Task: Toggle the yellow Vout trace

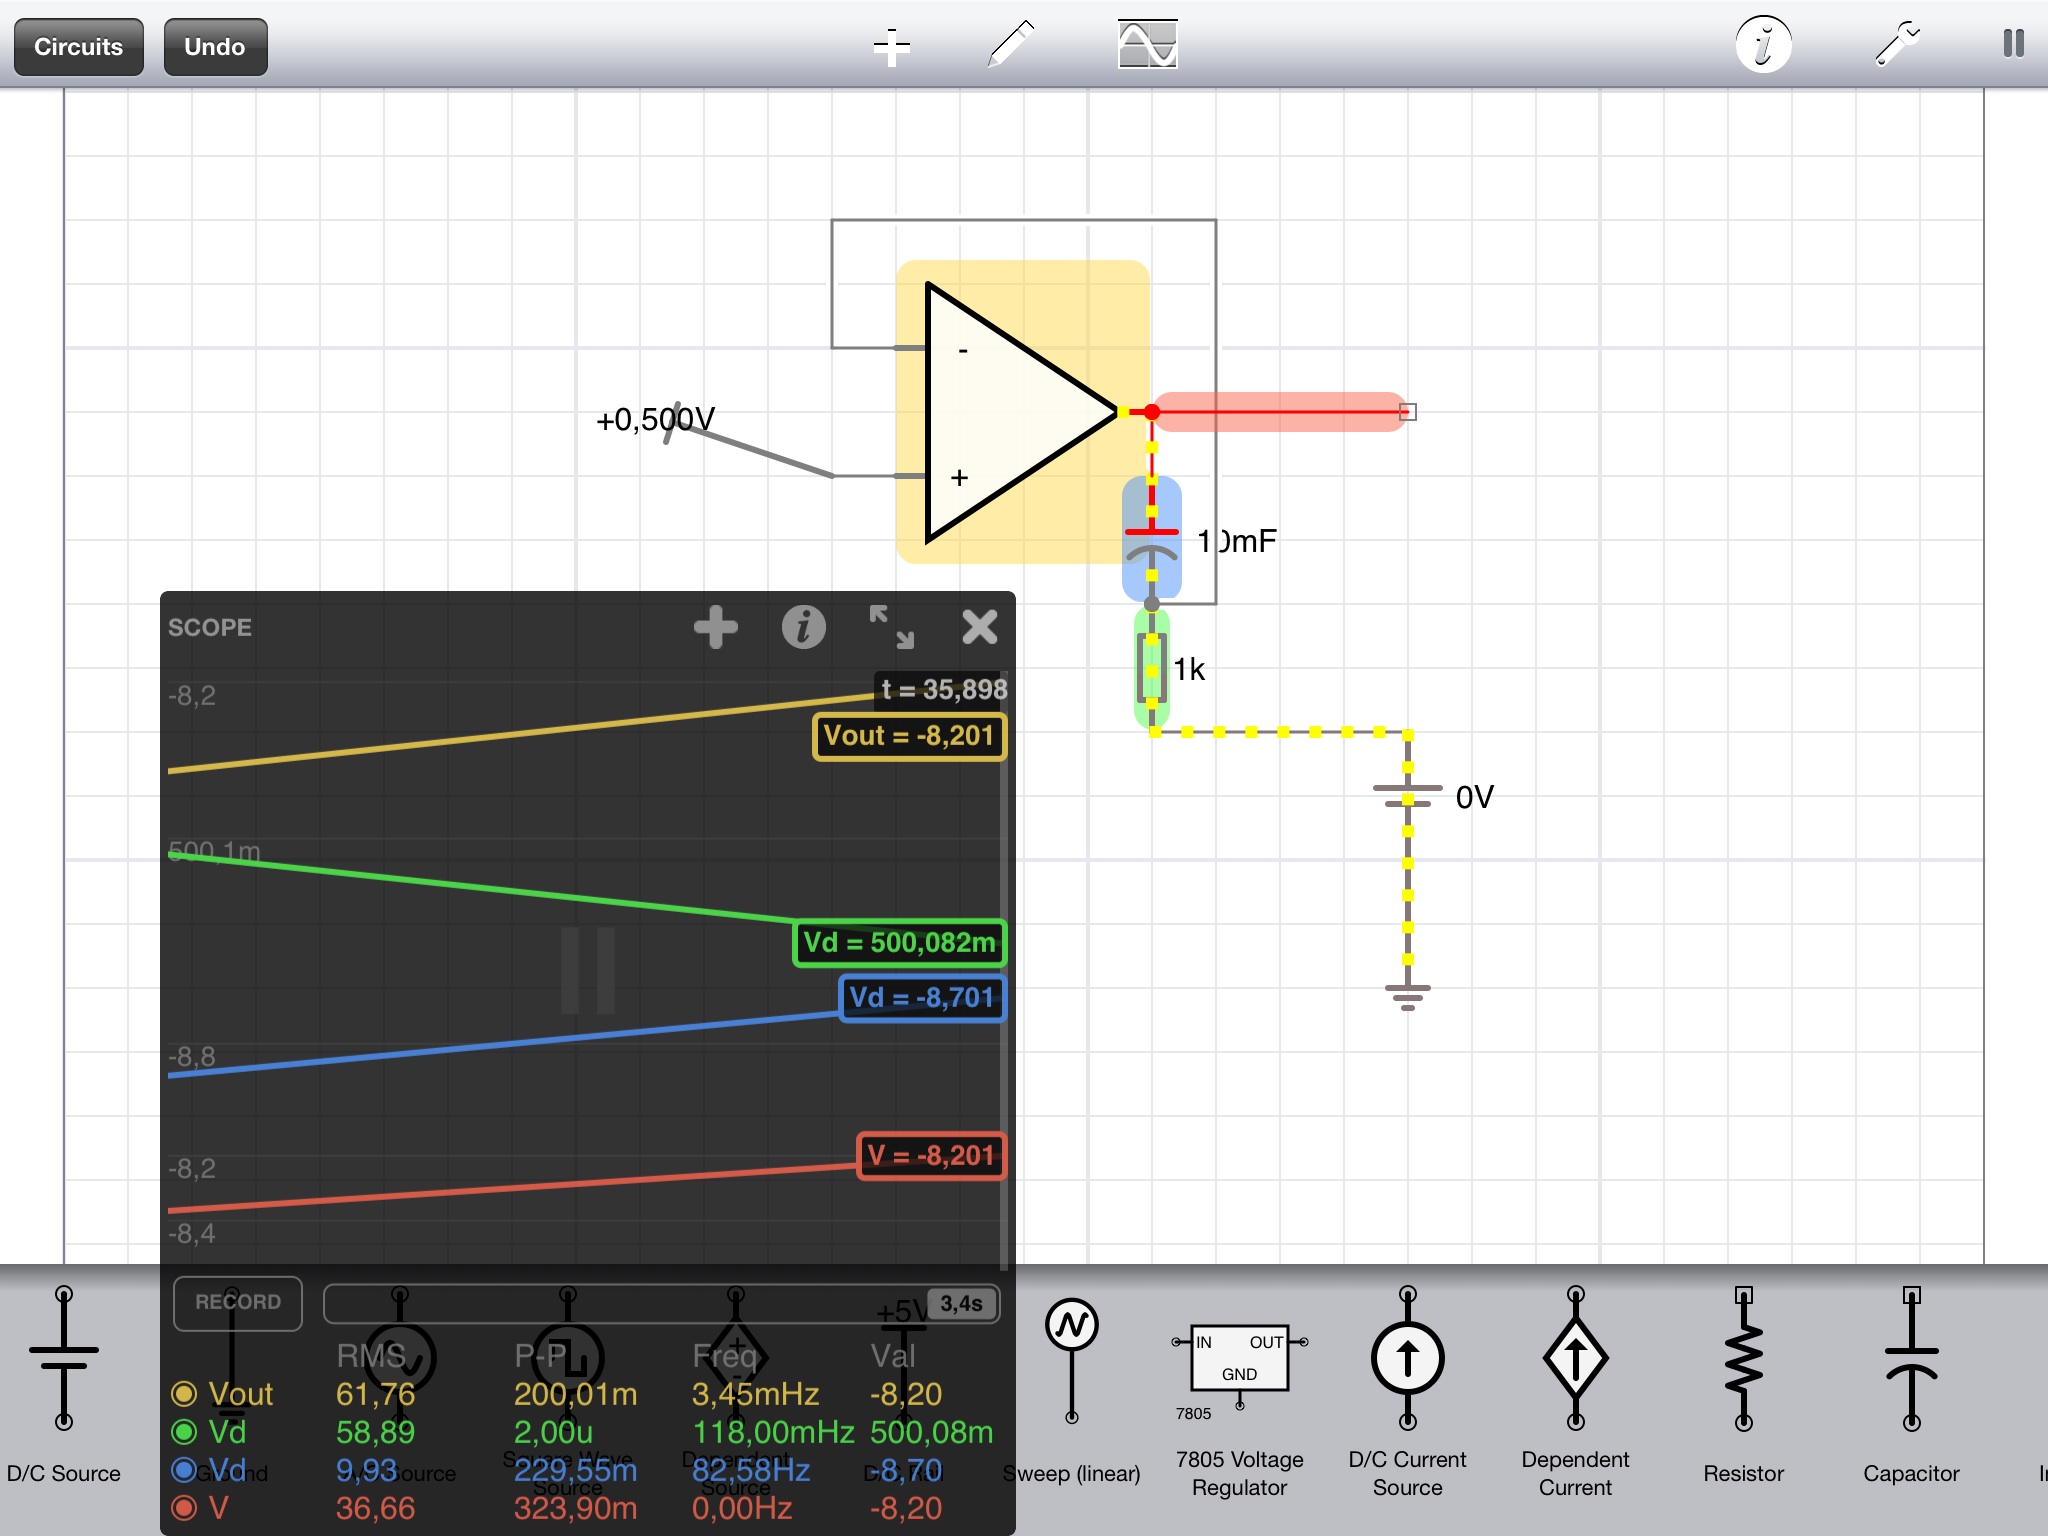Action: [x=184, y=1394]
